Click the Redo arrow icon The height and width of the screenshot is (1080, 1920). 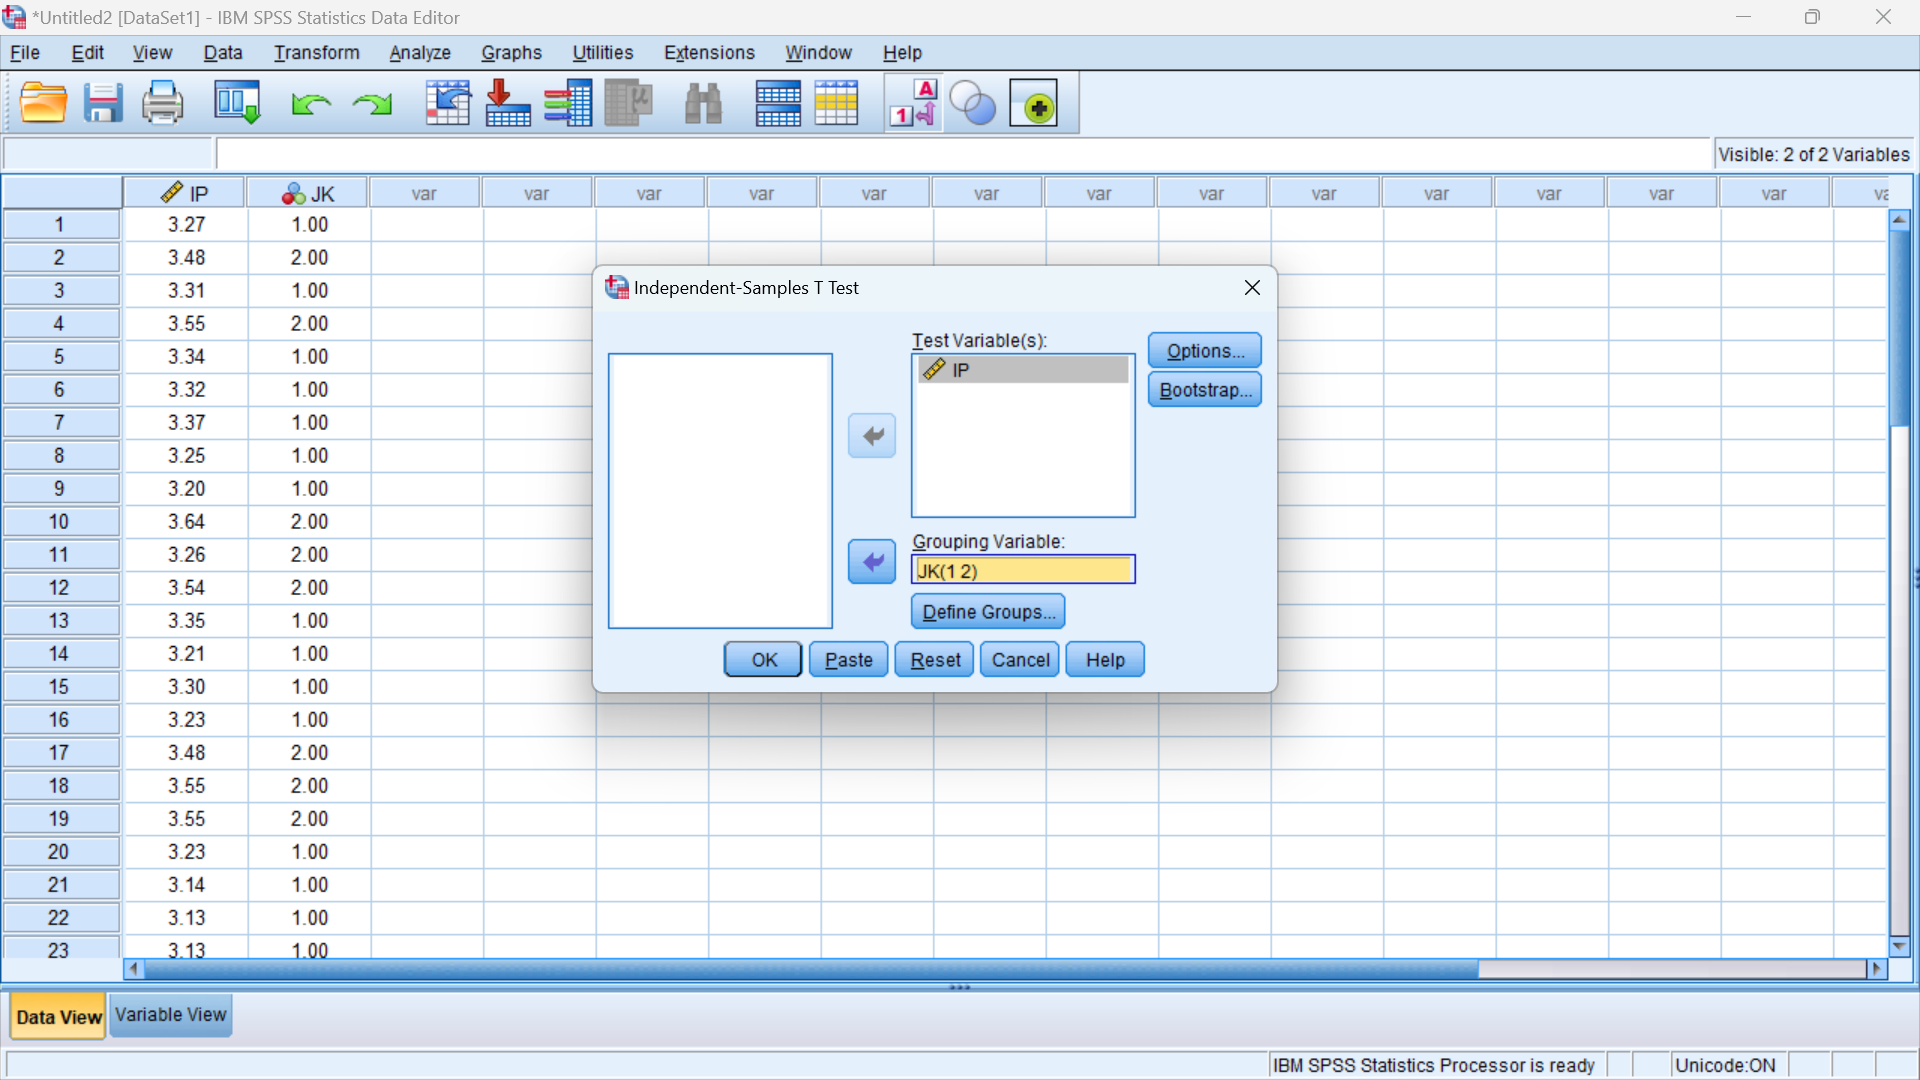point(372,104)
